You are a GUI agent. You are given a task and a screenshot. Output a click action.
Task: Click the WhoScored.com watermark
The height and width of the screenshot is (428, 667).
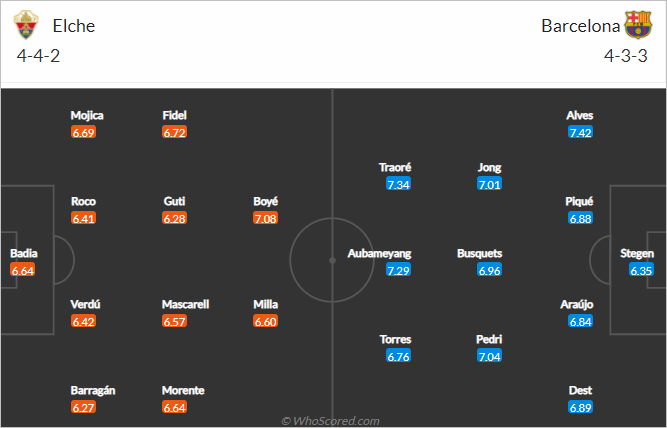tap(330, 421)
